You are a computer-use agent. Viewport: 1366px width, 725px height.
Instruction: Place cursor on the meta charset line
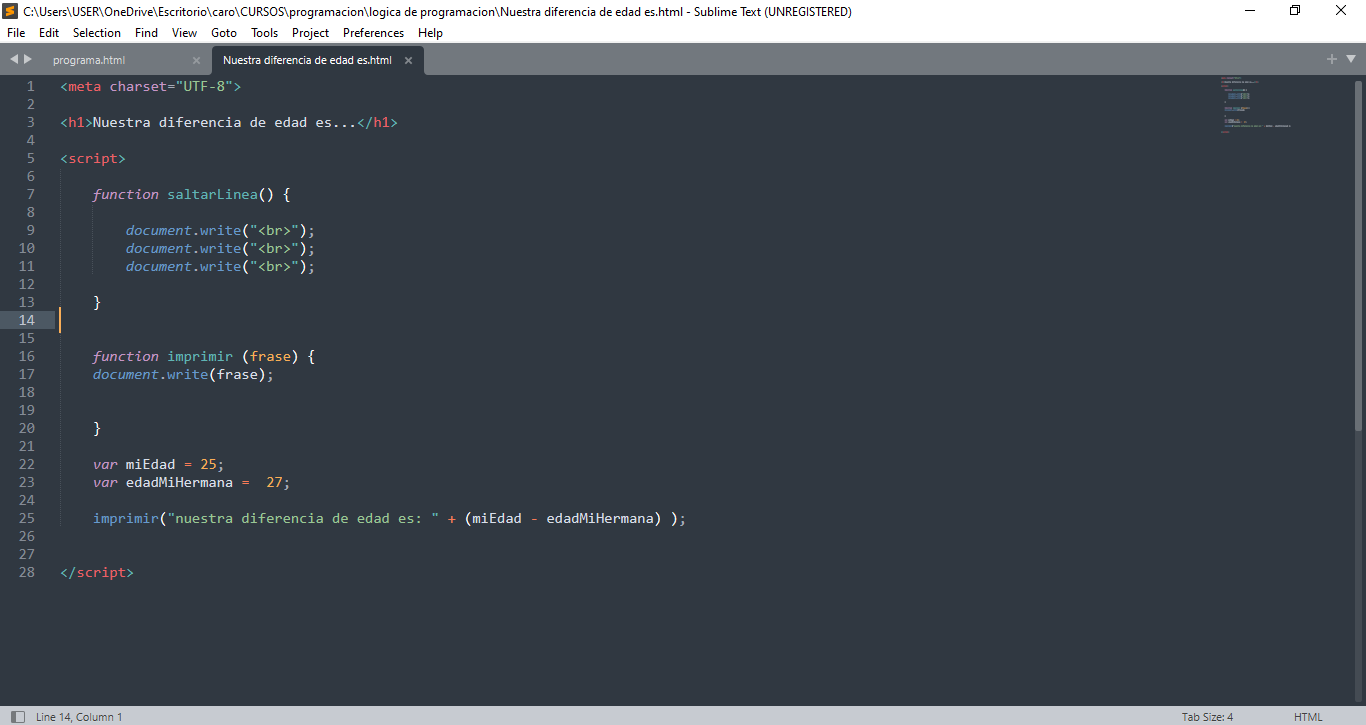(151, 86)
